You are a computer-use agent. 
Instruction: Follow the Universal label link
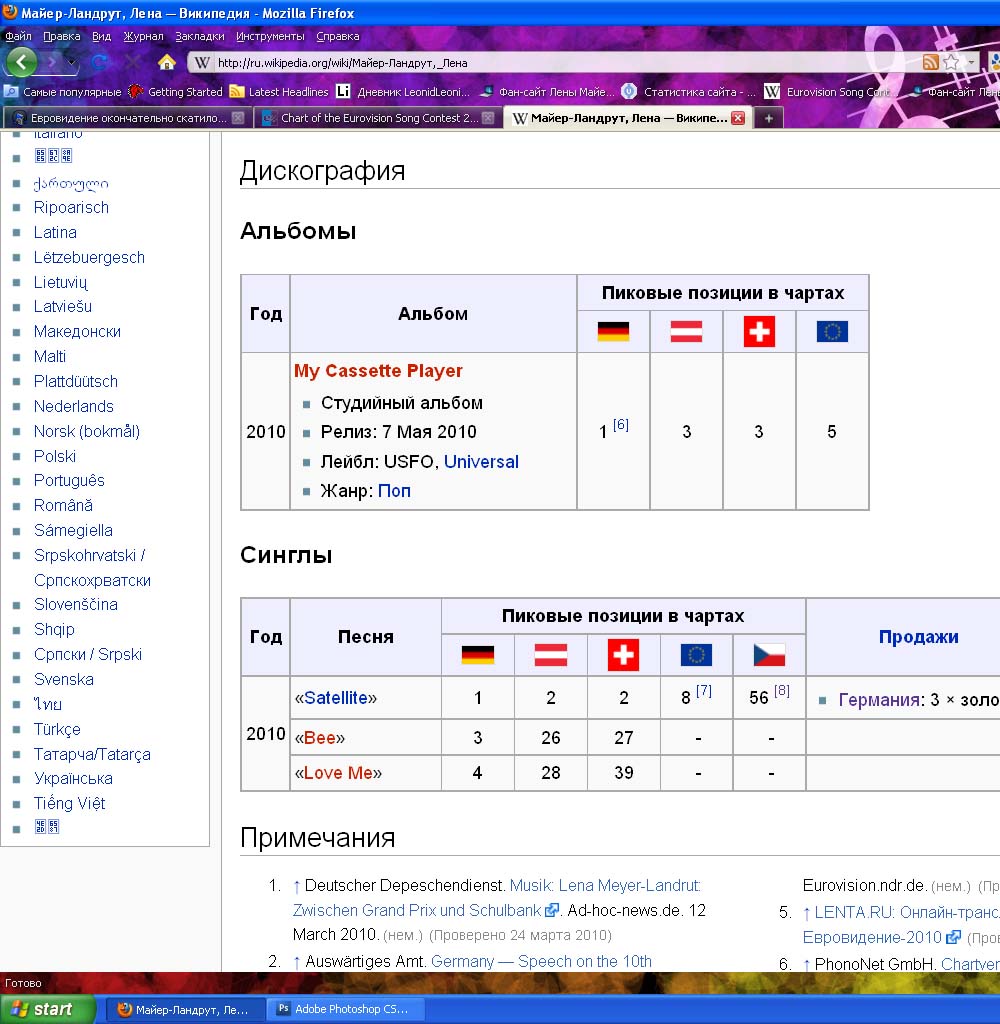(x=481, y=462)
